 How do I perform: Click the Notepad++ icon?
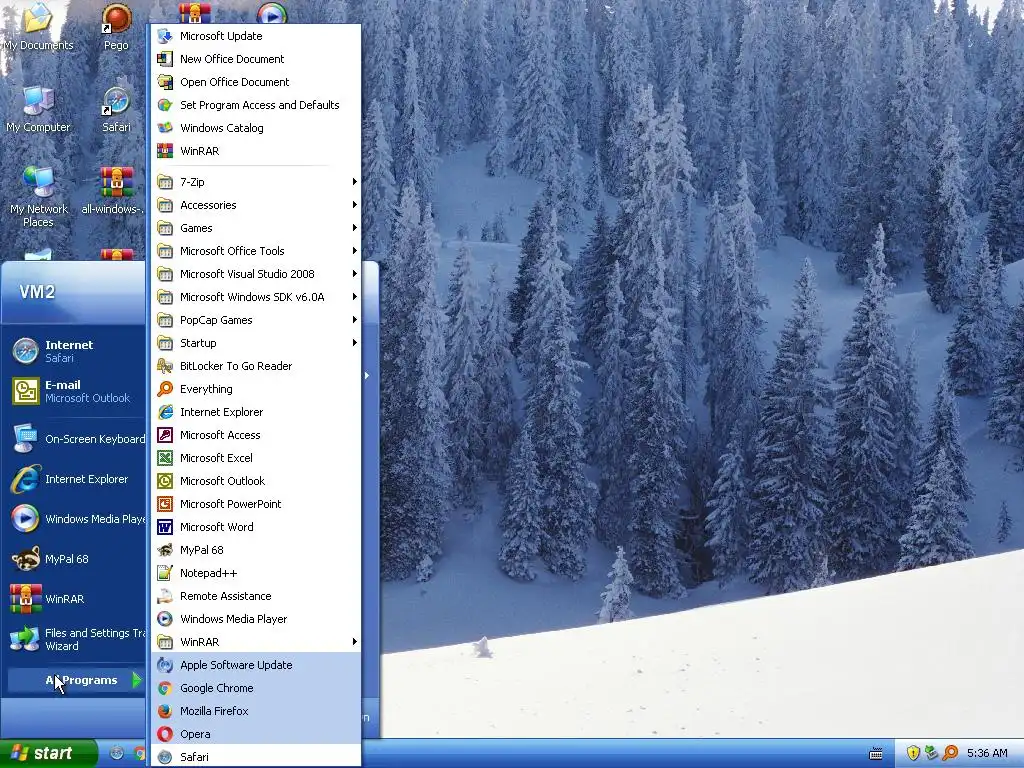[165, 573]
